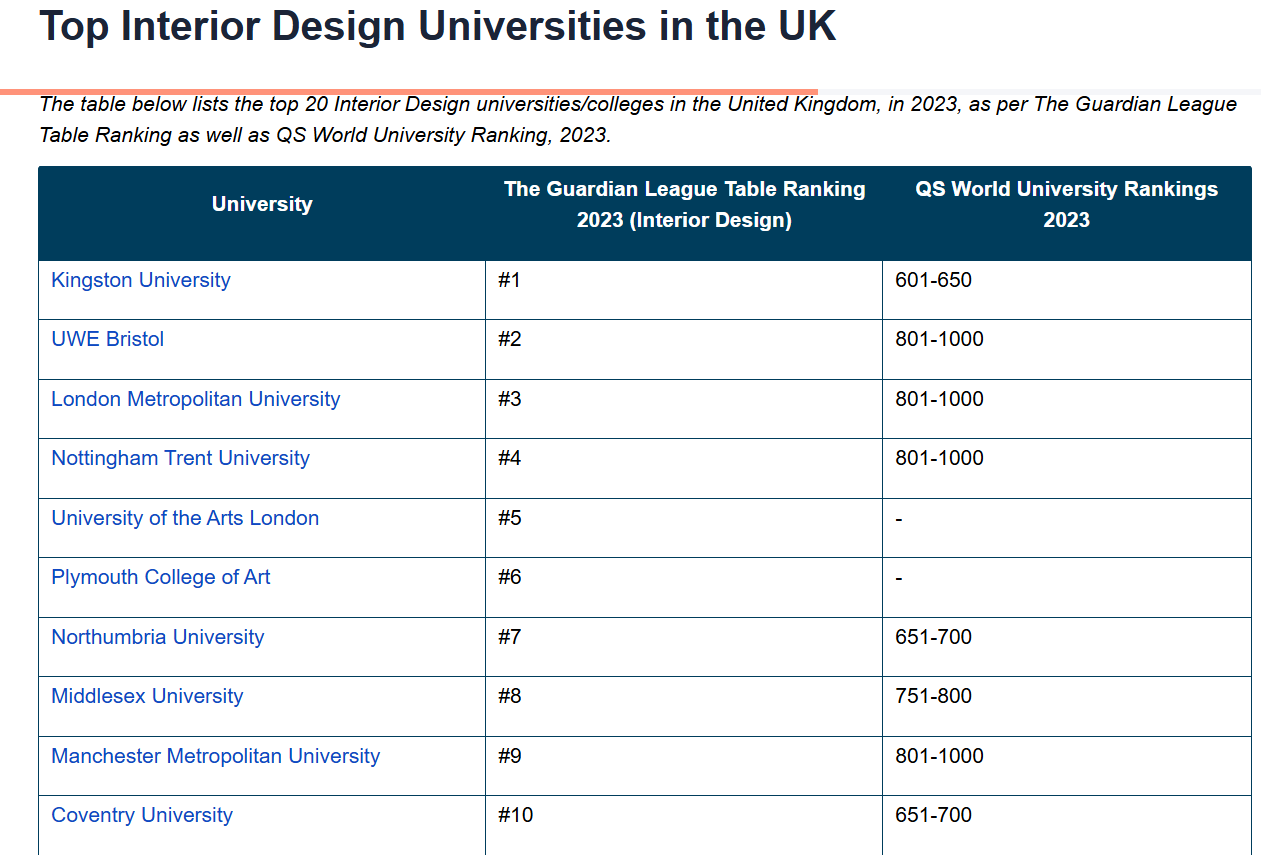The height and width of the screenshot is (855, 1261).
Task: Open University of the Arts London link
Action: coord(185,518)
